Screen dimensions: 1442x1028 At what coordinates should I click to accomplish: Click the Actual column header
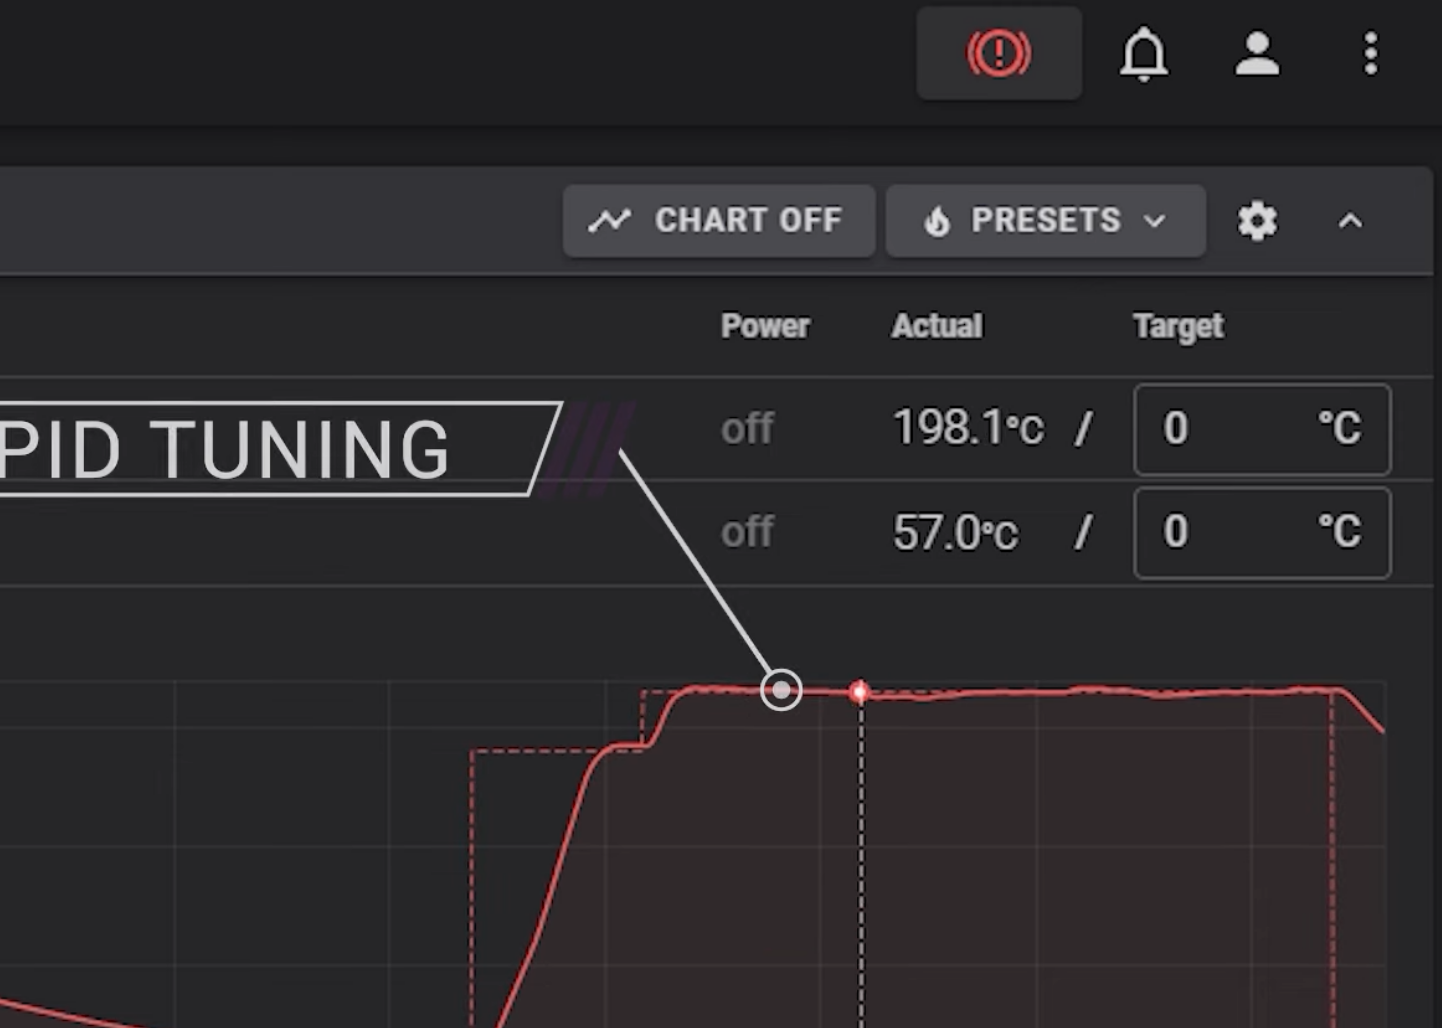pyautogui.click(x=937, y=326)
